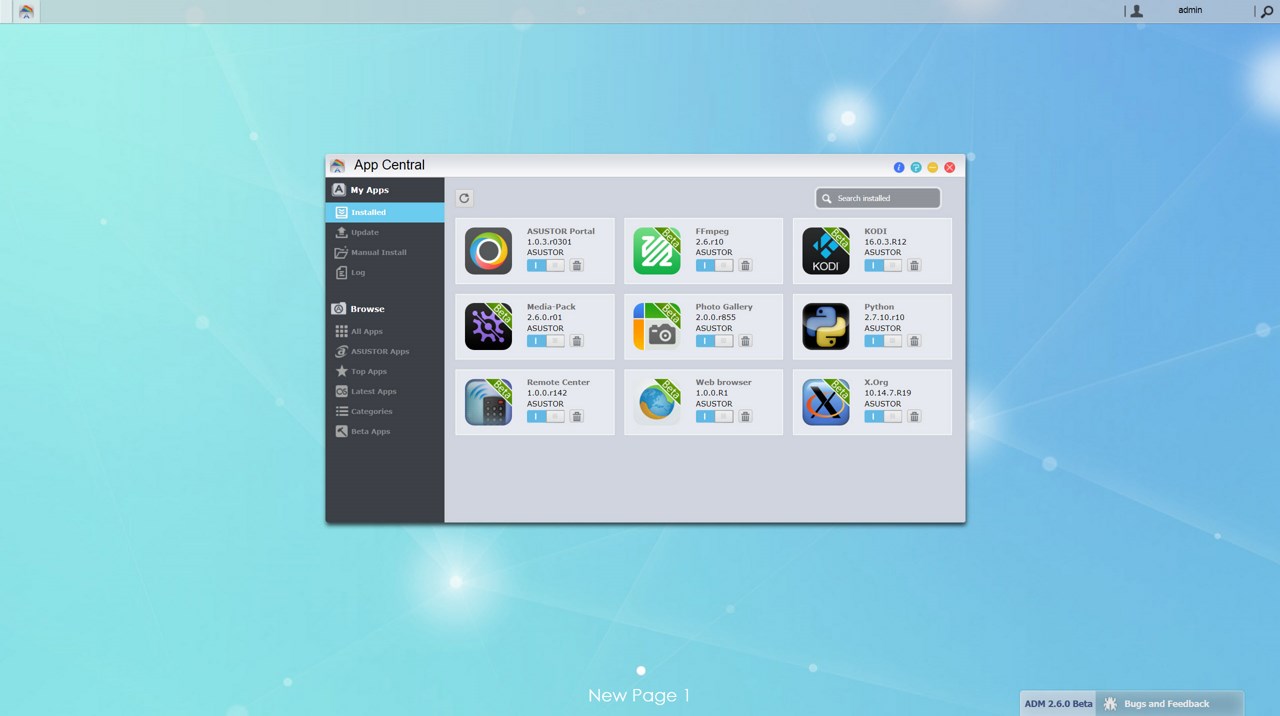Click the teal help icon in App Central title bar

(x=916, y=167)
